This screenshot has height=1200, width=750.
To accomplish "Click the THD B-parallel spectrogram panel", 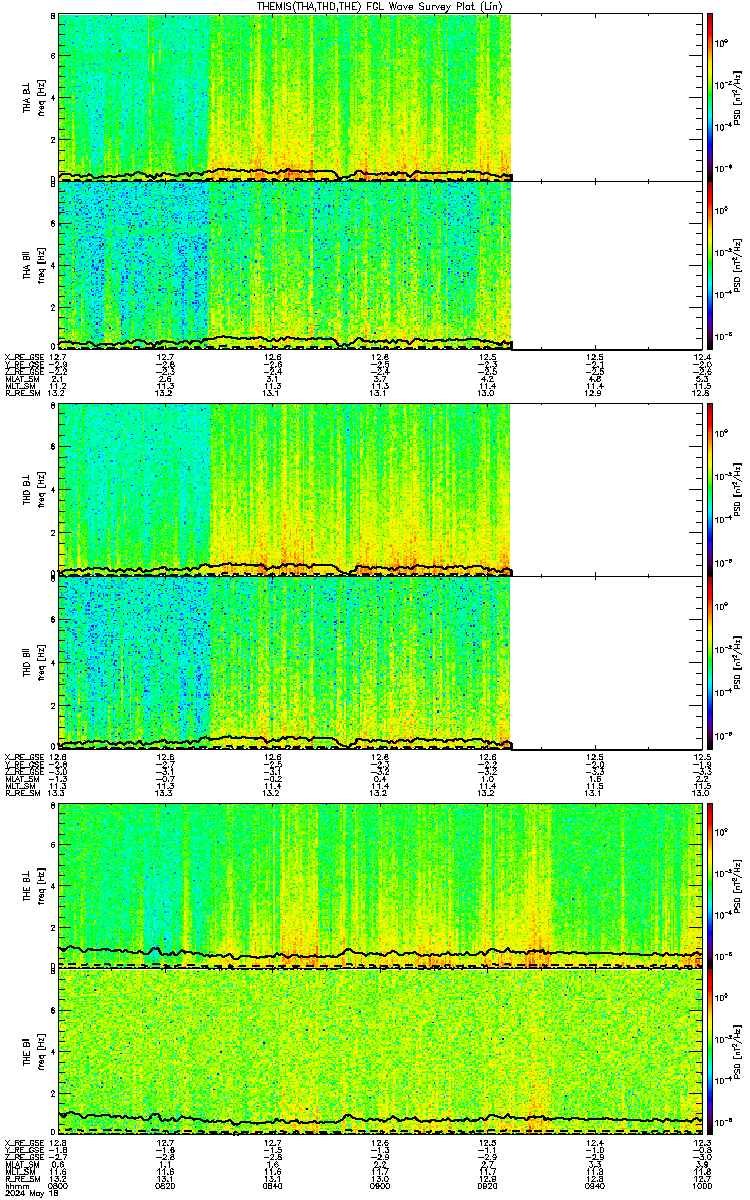I will [380, 661].
